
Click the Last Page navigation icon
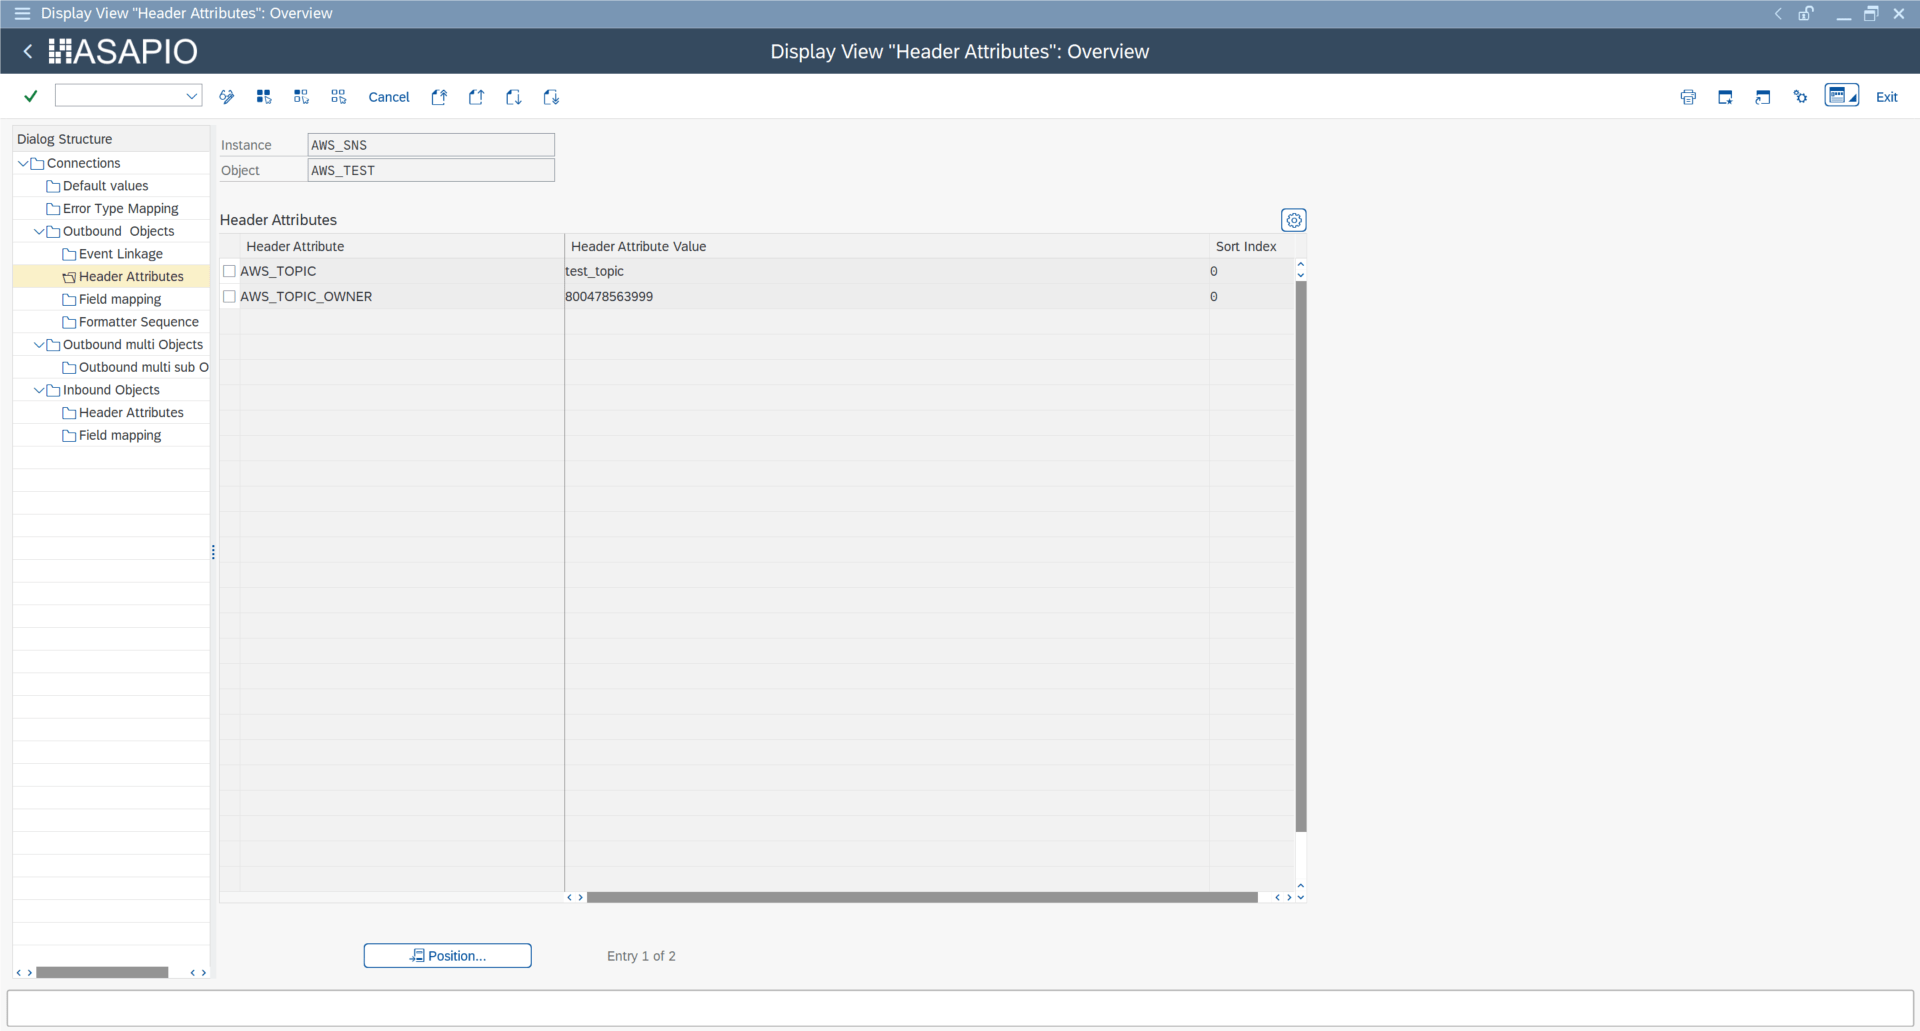pyautogui.click(x=551, y=97)
